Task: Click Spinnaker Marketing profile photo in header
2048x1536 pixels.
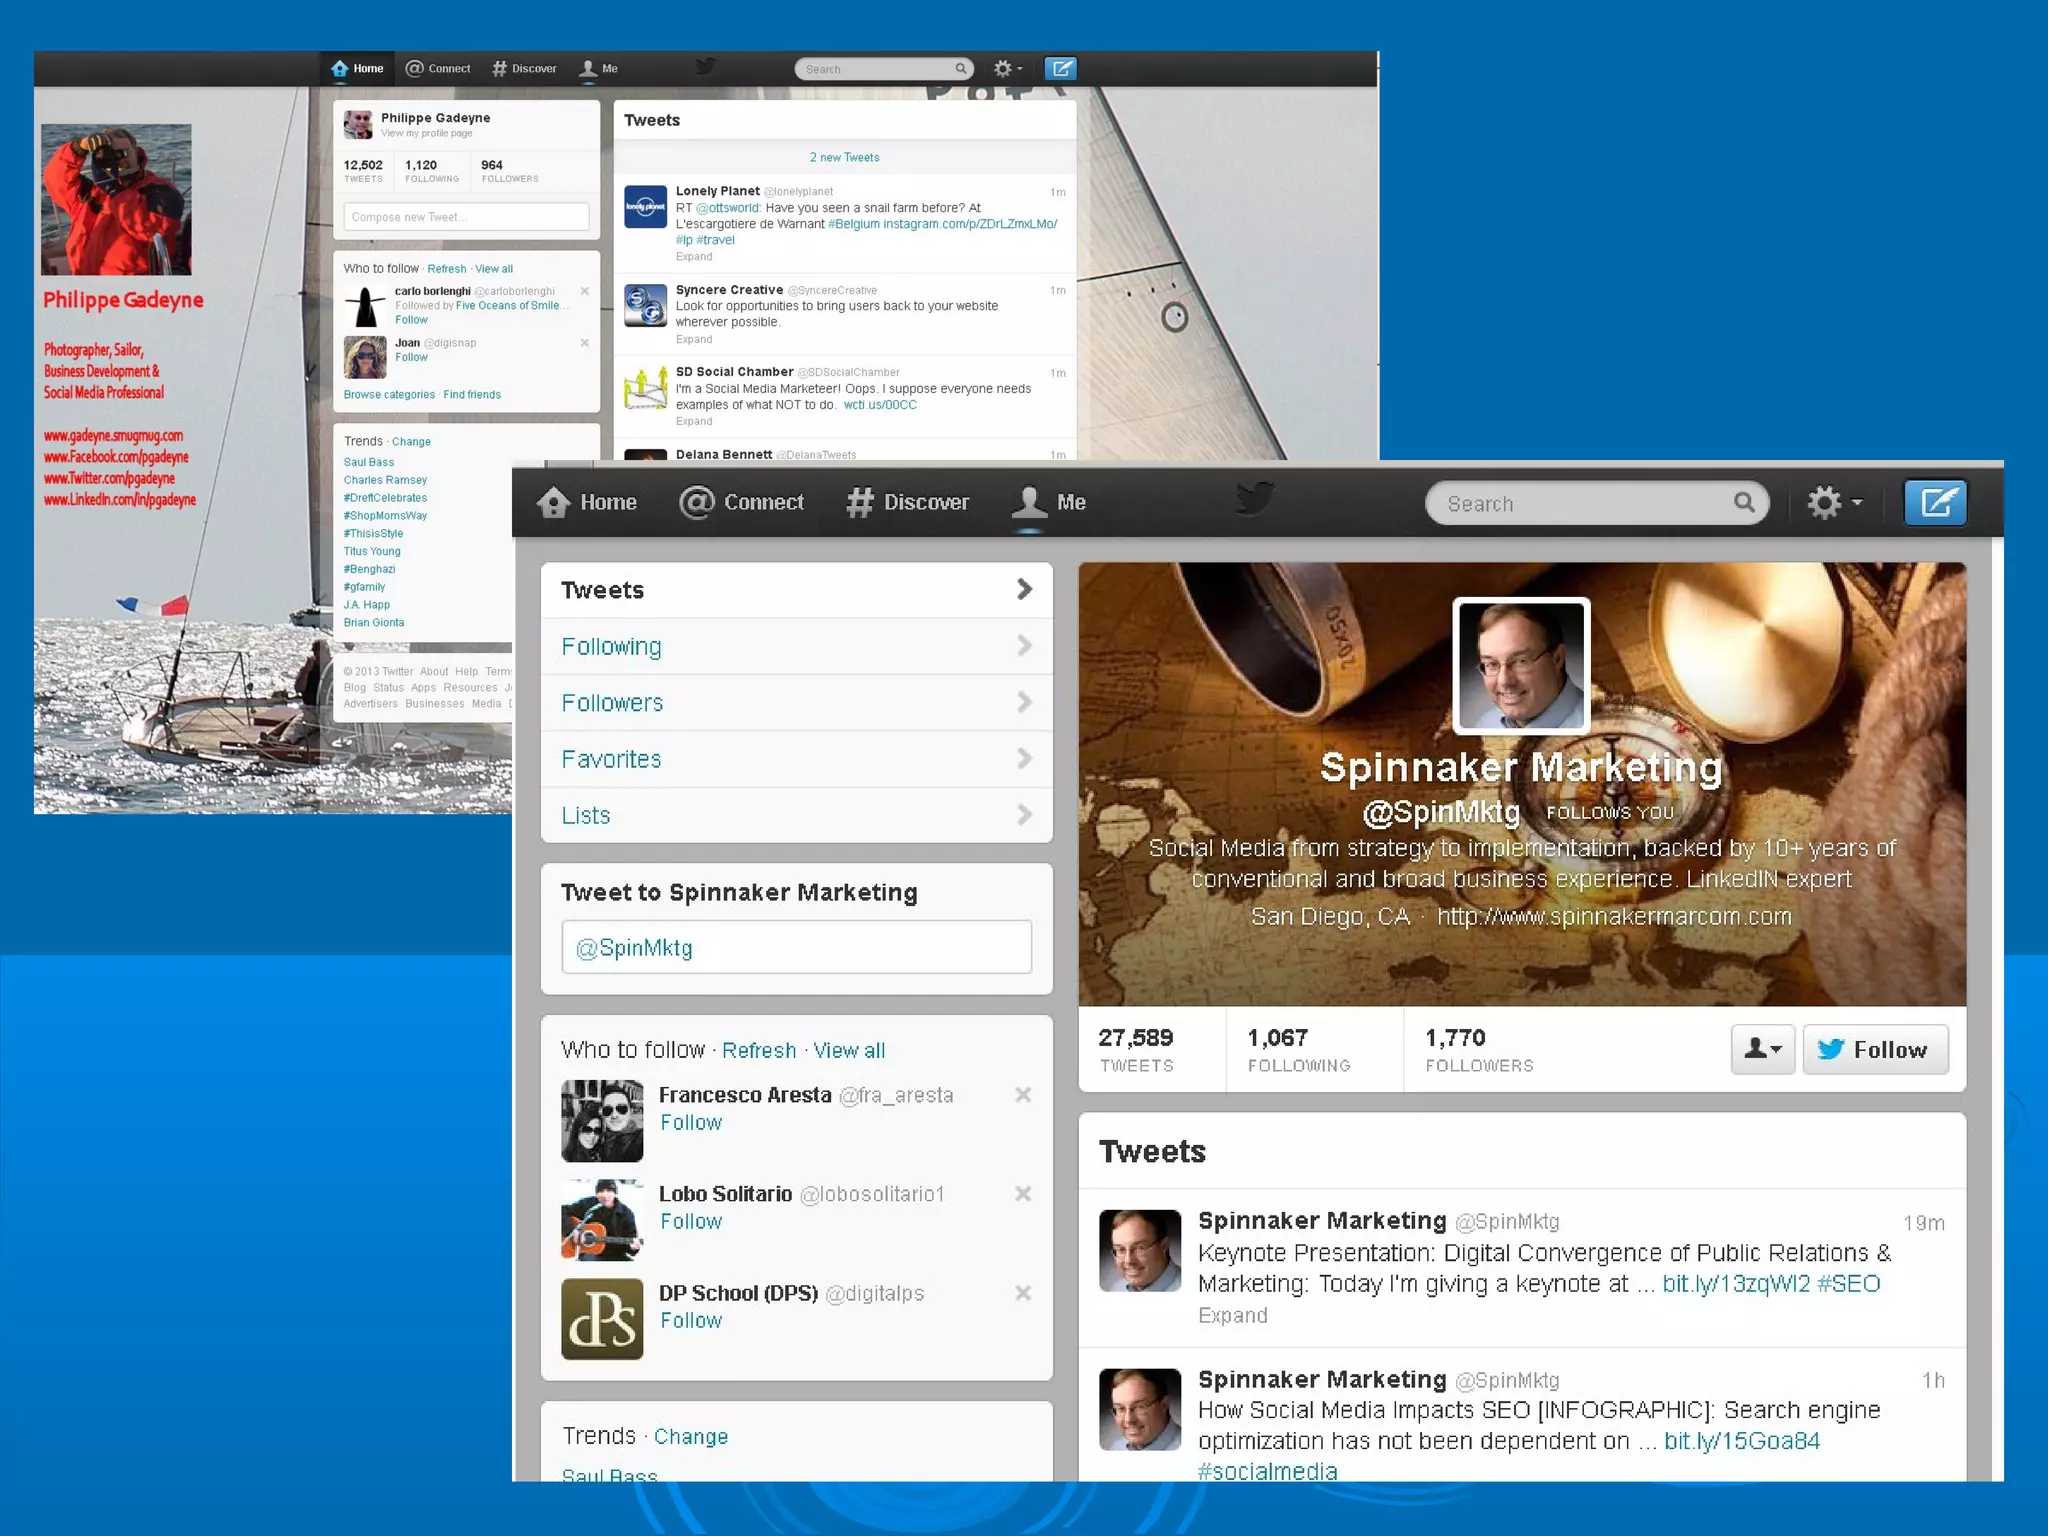Action: (1521, 666)
